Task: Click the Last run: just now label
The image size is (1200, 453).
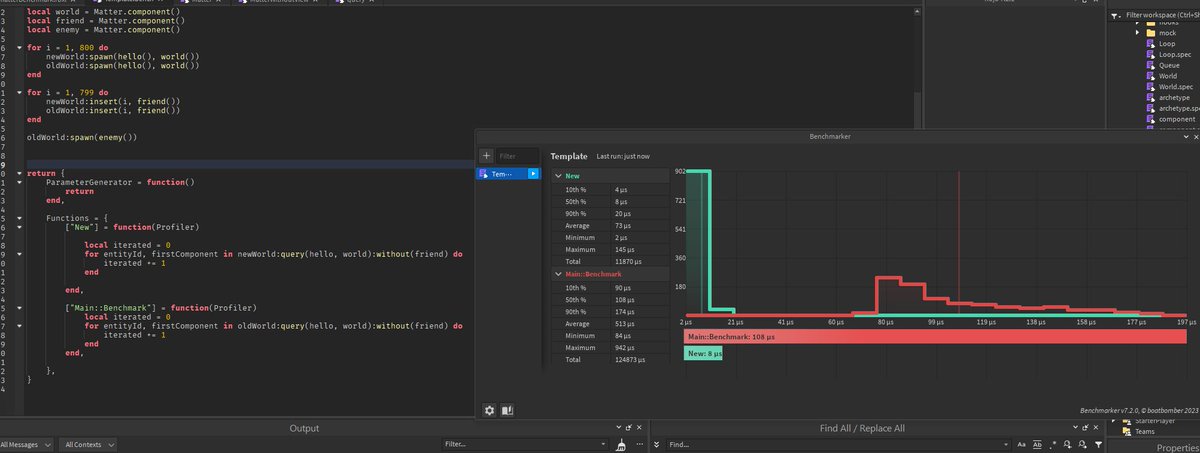Action: 623,156
